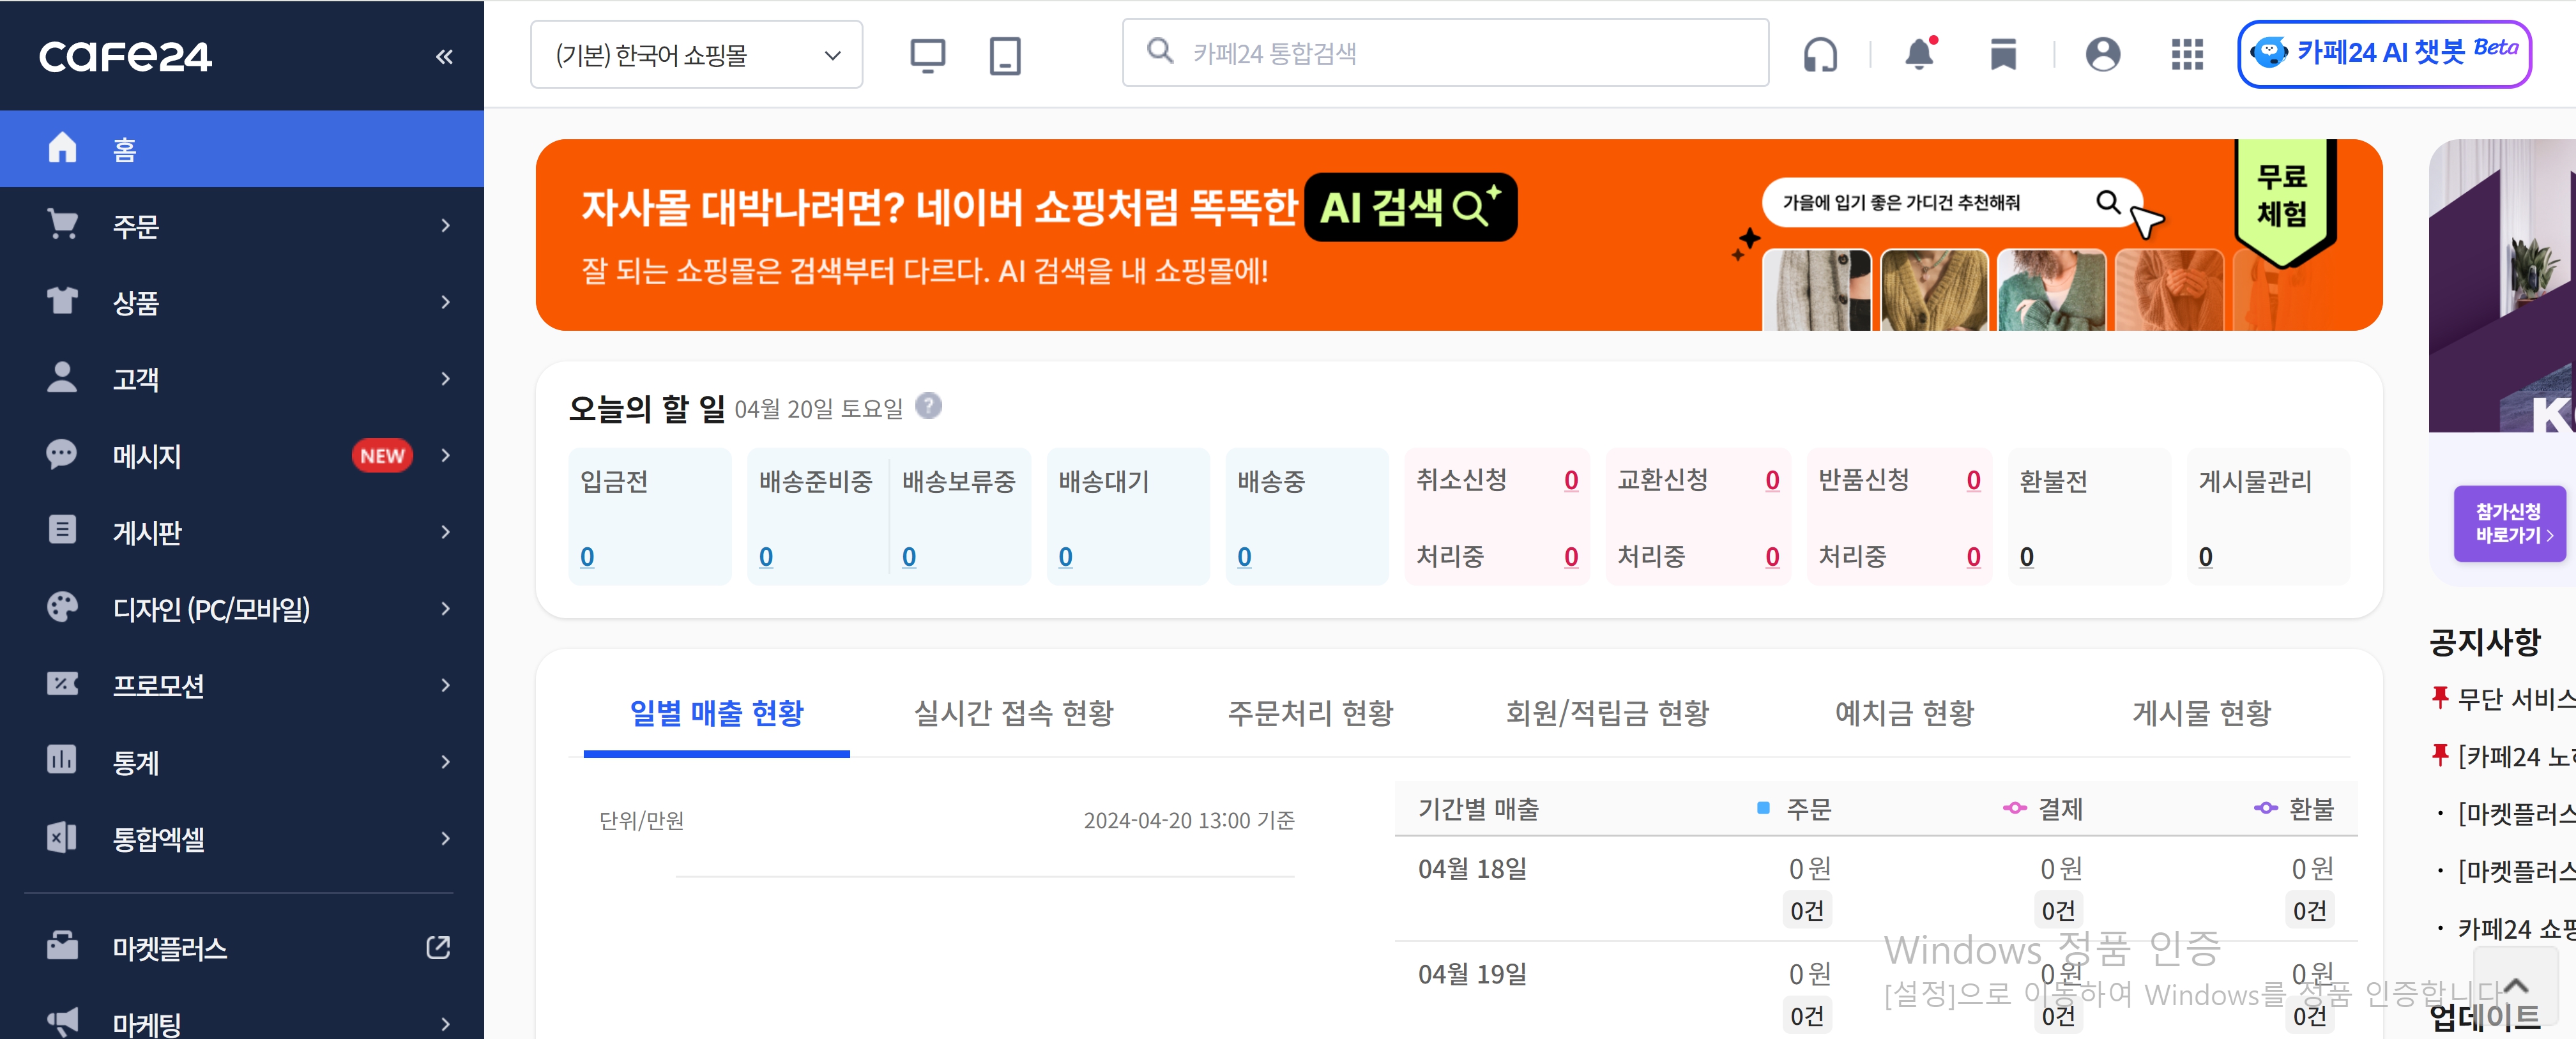Open the user account icon
This screenshot has height=1039, width=2576.
pos(2102,54)
